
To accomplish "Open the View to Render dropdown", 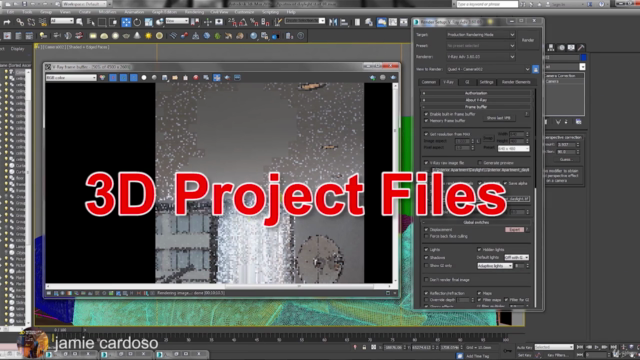I will 488,69.
